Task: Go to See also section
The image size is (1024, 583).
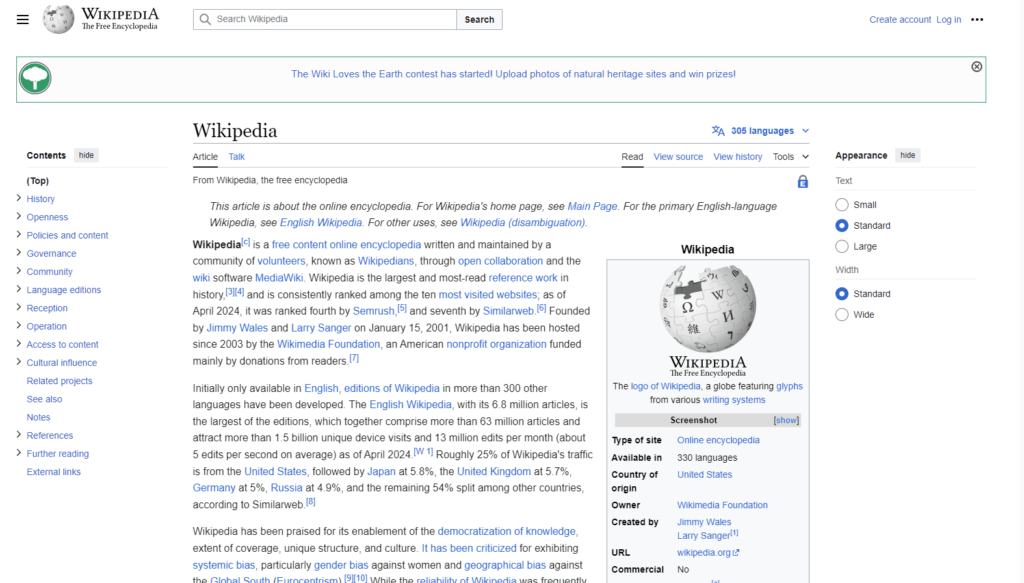Action: click(44, 399)
